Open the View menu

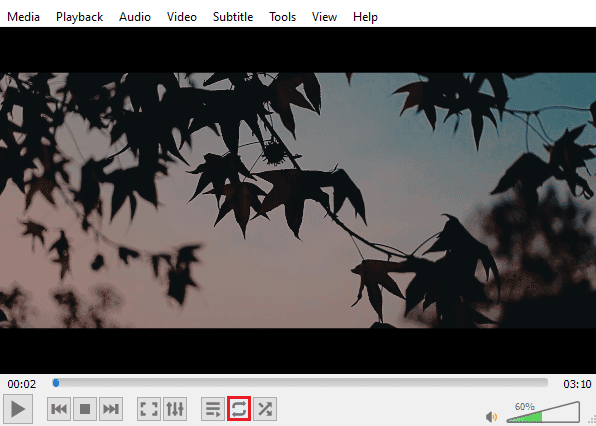[x=324, y=17]
